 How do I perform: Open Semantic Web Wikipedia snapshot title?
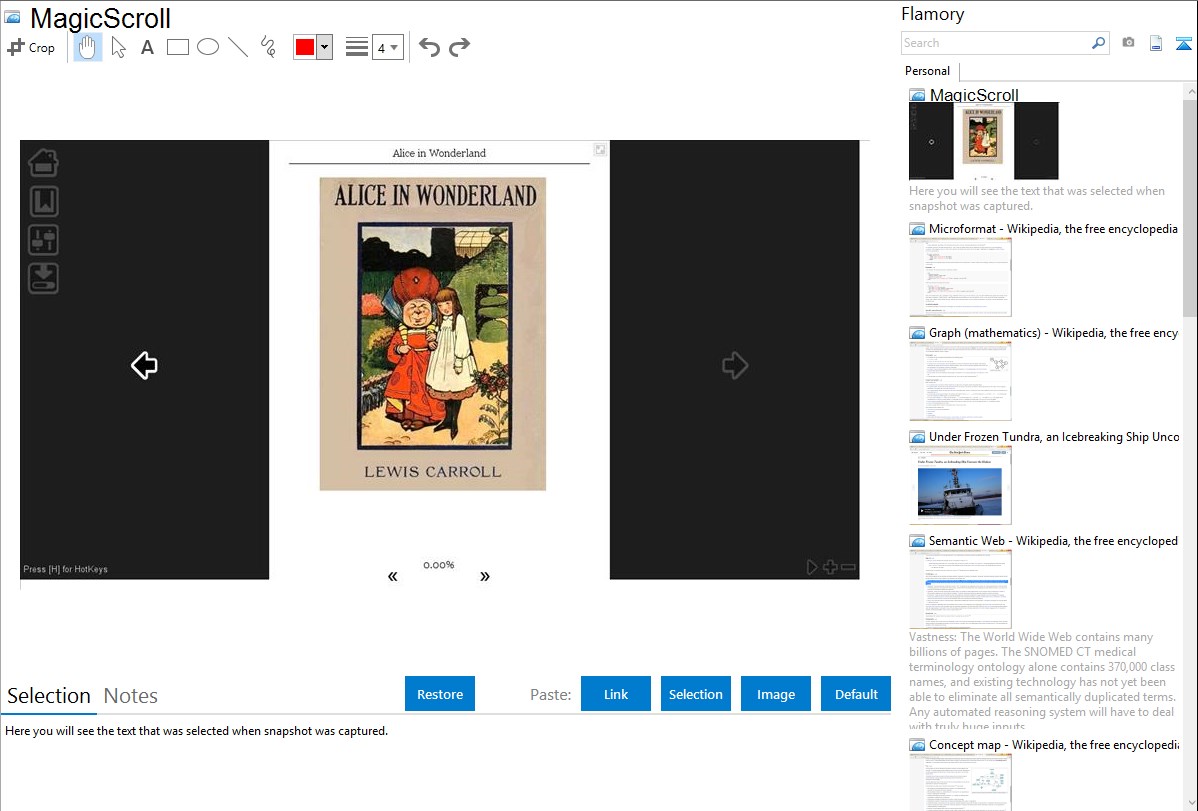1054,541
